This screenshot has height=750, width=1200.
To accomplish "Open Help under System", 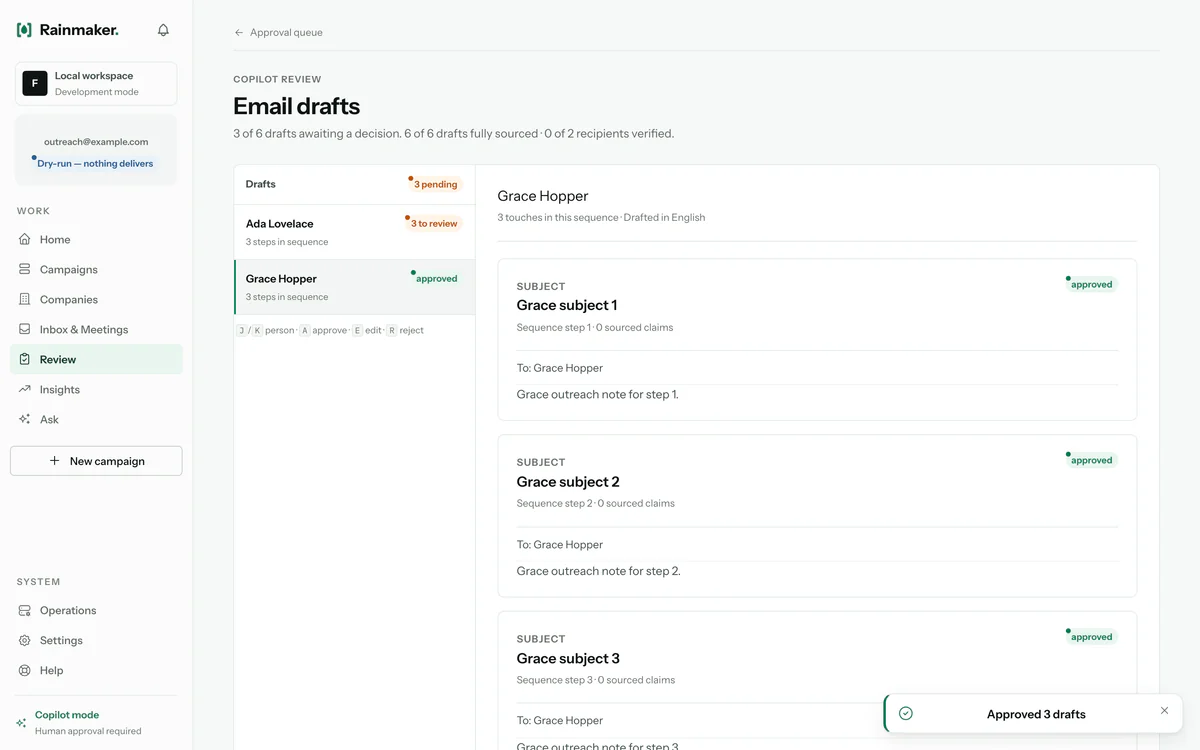I will point(96,670).
